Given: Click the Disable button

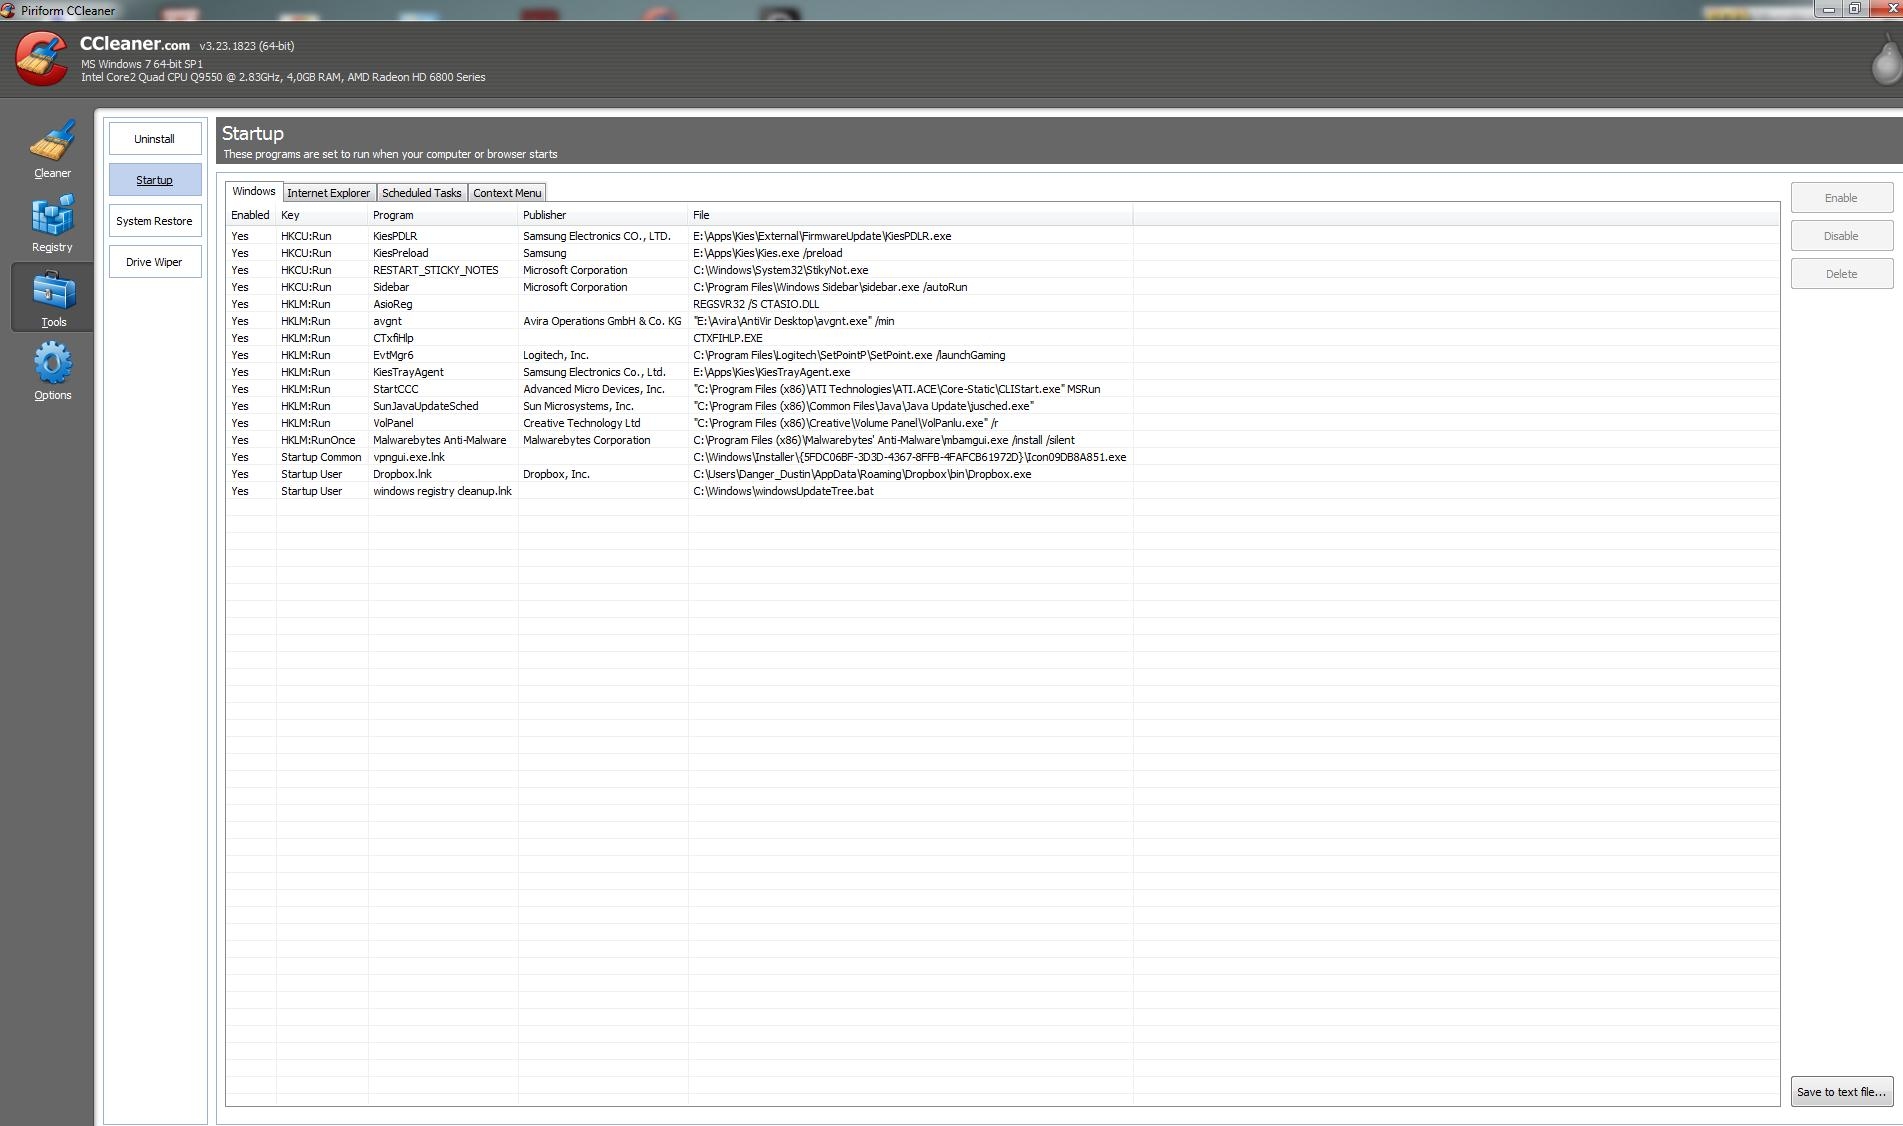Looking at the screenshot, I should click(1841, 236).
